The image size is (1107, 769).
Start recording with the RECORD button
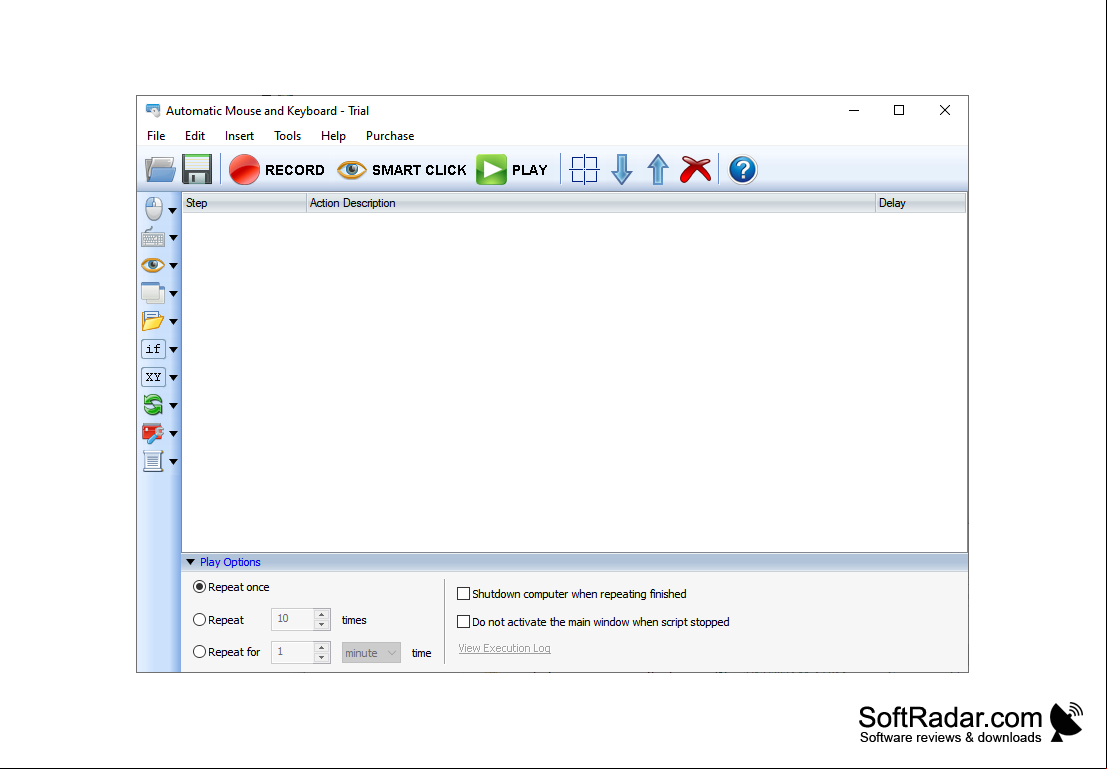[x=277, y=170]
